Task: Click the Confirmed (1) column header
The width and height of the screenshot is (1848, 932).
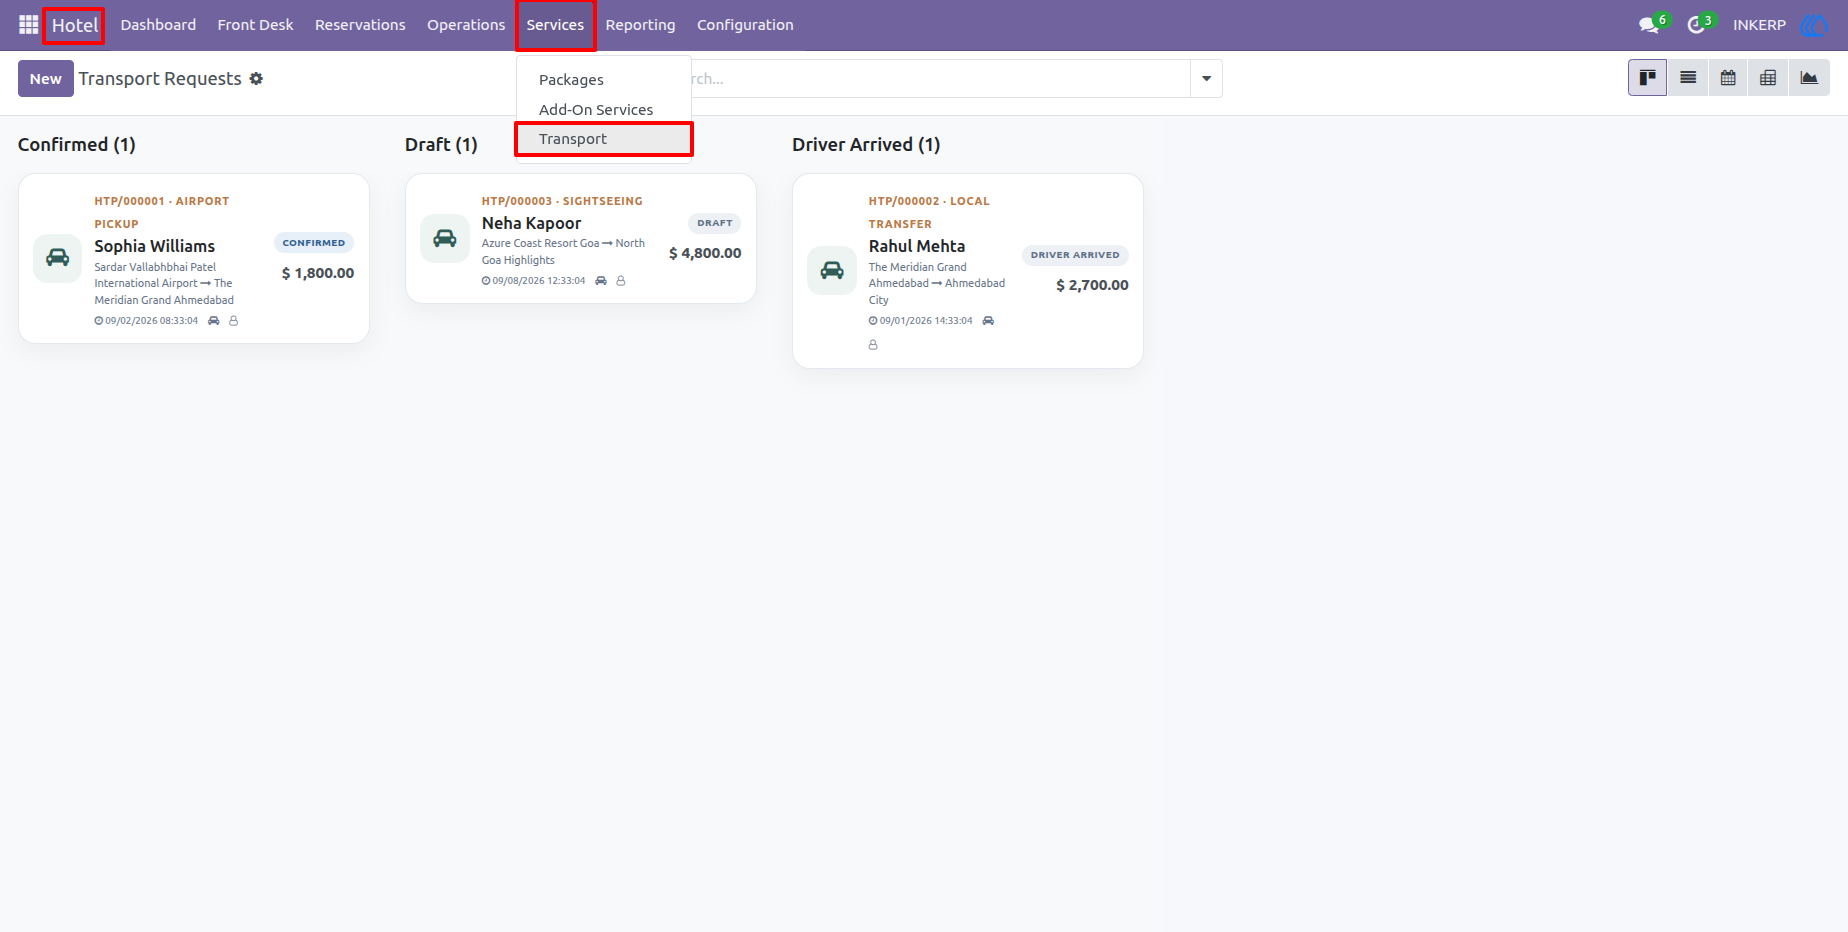Action: click(77, 145)
